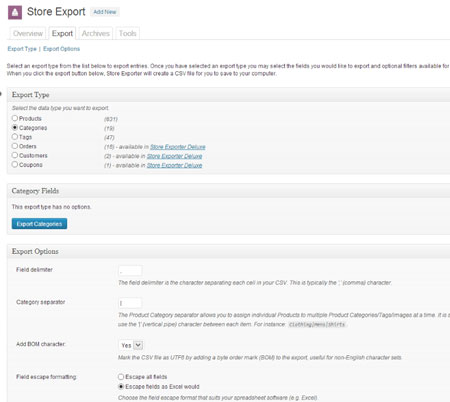The width and height of the screenshot is (450, 402).
Task: Click the Store Export page title
Action: pos(56,12)
